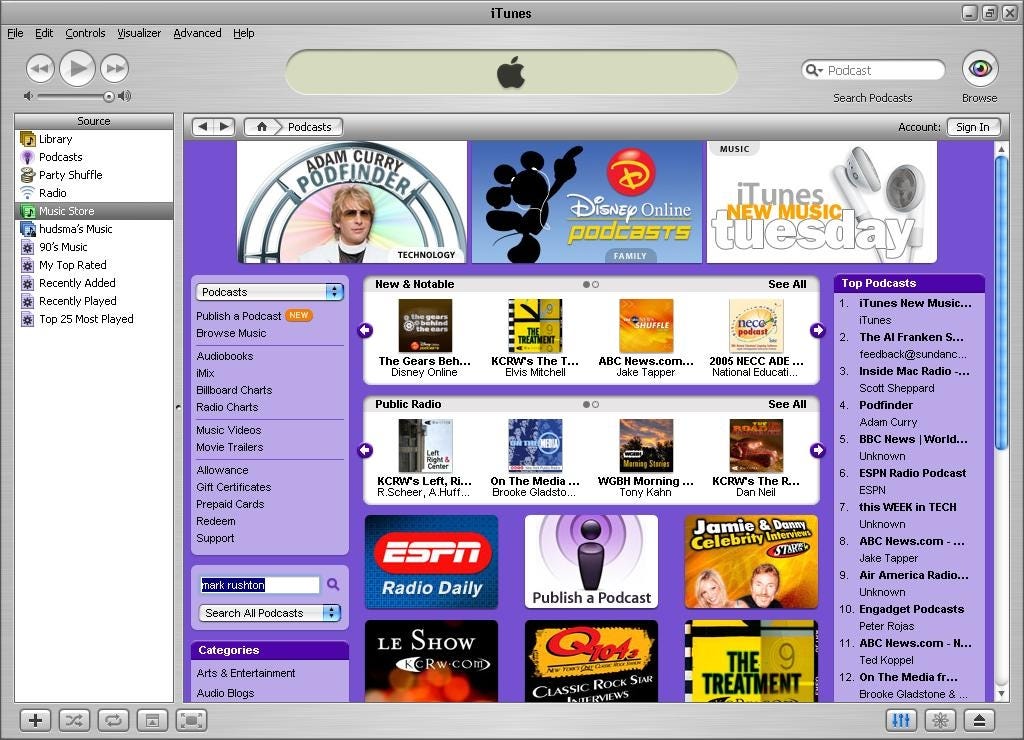This screenshot has width=1024, height=740.
Task: Click the Browse Music link
Action: tap(231, 333)
